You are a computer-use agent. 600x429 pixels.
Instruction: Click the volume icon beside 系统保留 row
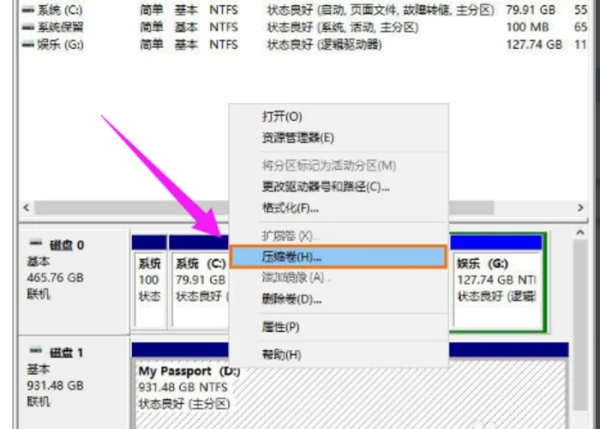[x=28, y=28]
